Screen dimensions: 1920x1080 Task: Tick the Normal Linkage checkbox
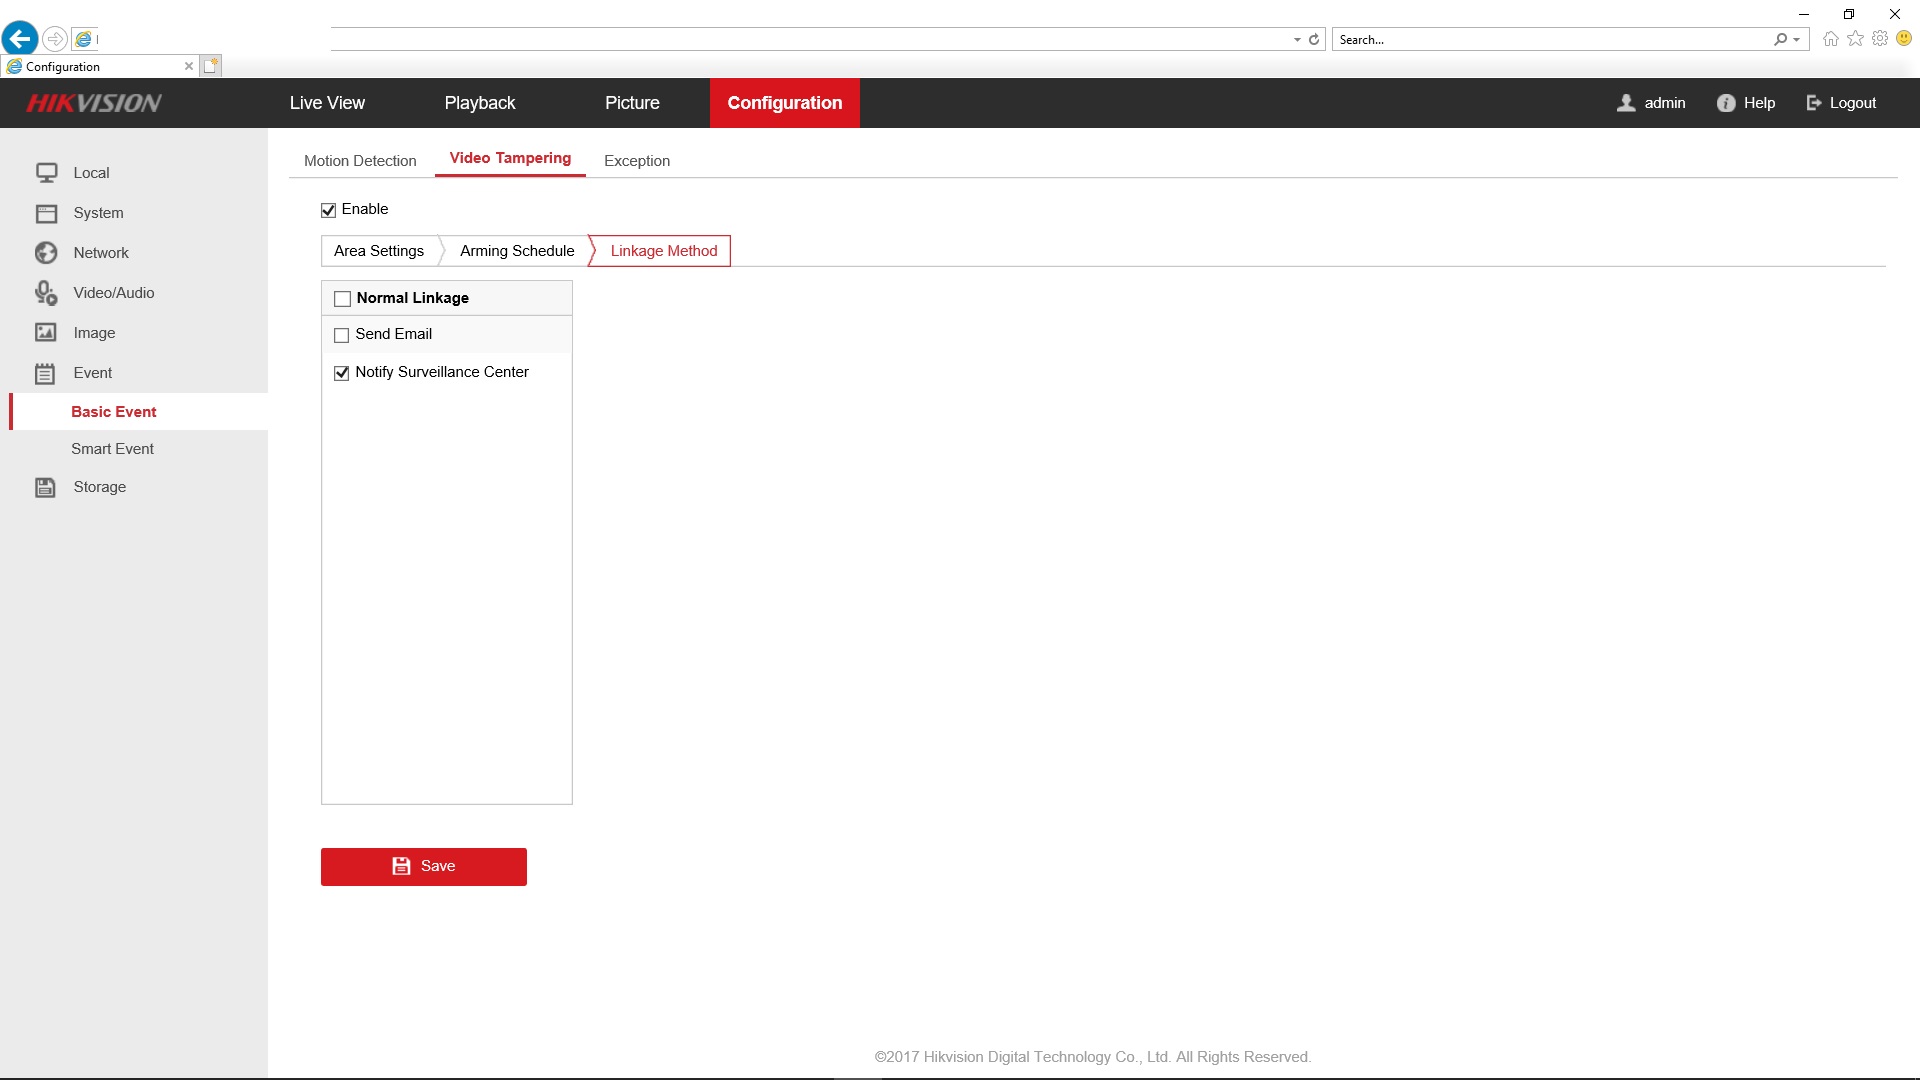pos(343,299)
